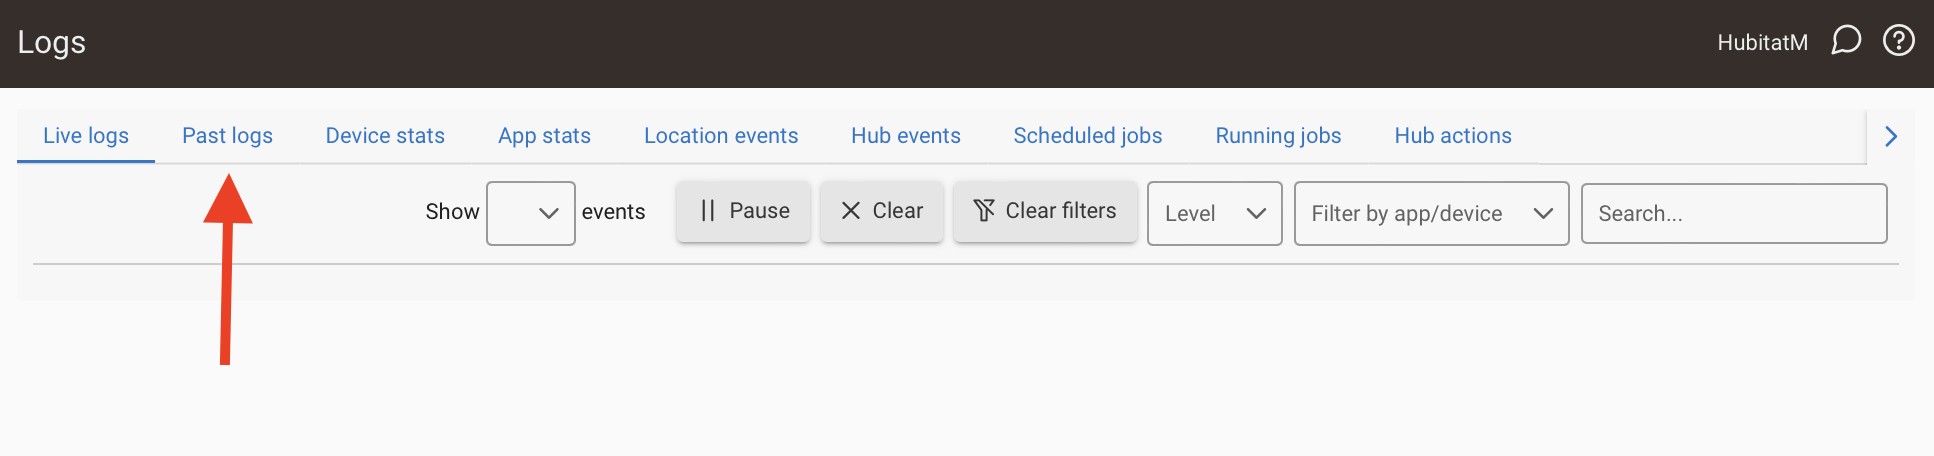Open the chat bubble icon

(1846, 41)
